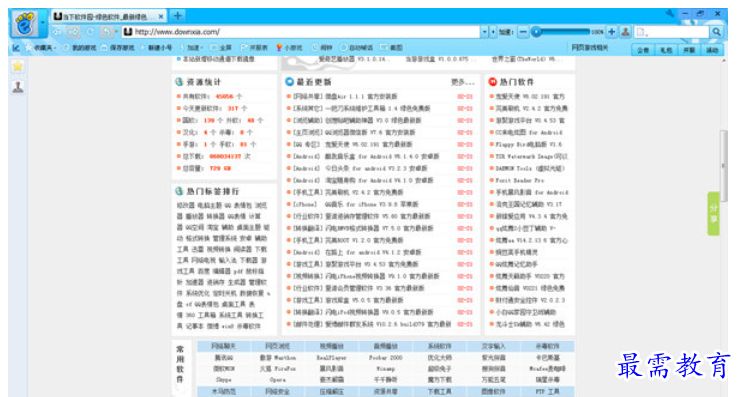Open a new tab with the plus button
Image resolution: width=739 pixels, height=397 pixels.
(178, 16)
